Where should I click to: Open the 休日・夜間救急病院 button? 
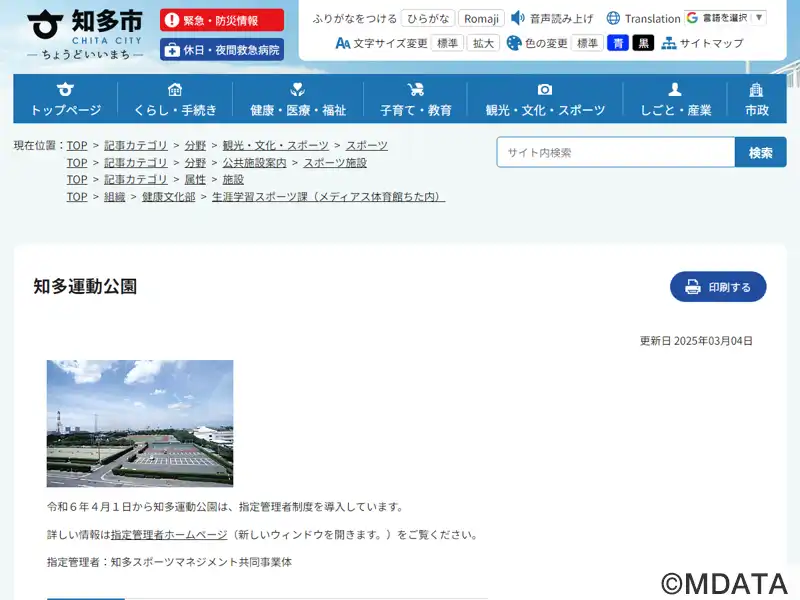point(222,50)
